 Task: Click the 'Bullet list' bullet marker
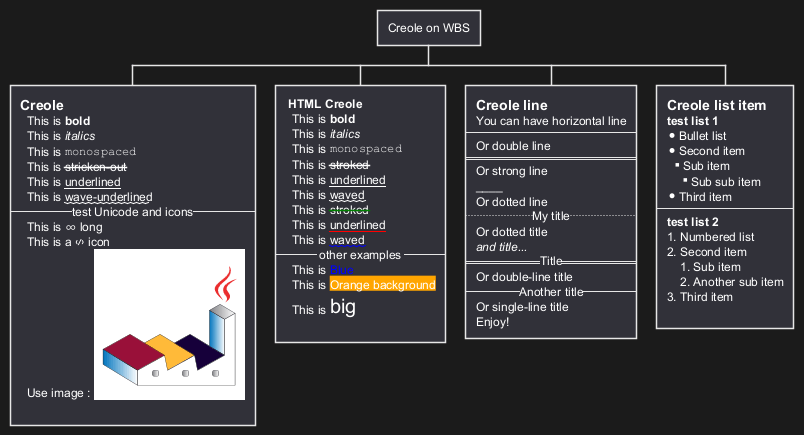pyautogui.click(x=672, y=136)
